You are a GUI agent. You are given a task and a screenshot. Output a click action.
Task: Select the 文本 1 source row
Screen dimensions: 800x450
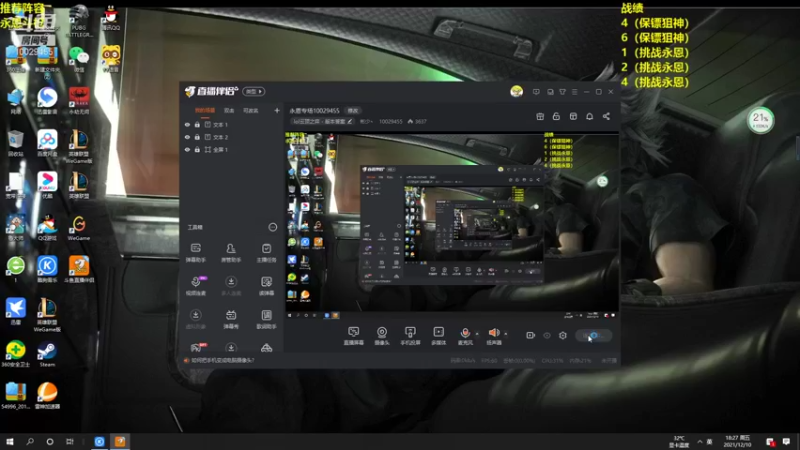(232, 124)
